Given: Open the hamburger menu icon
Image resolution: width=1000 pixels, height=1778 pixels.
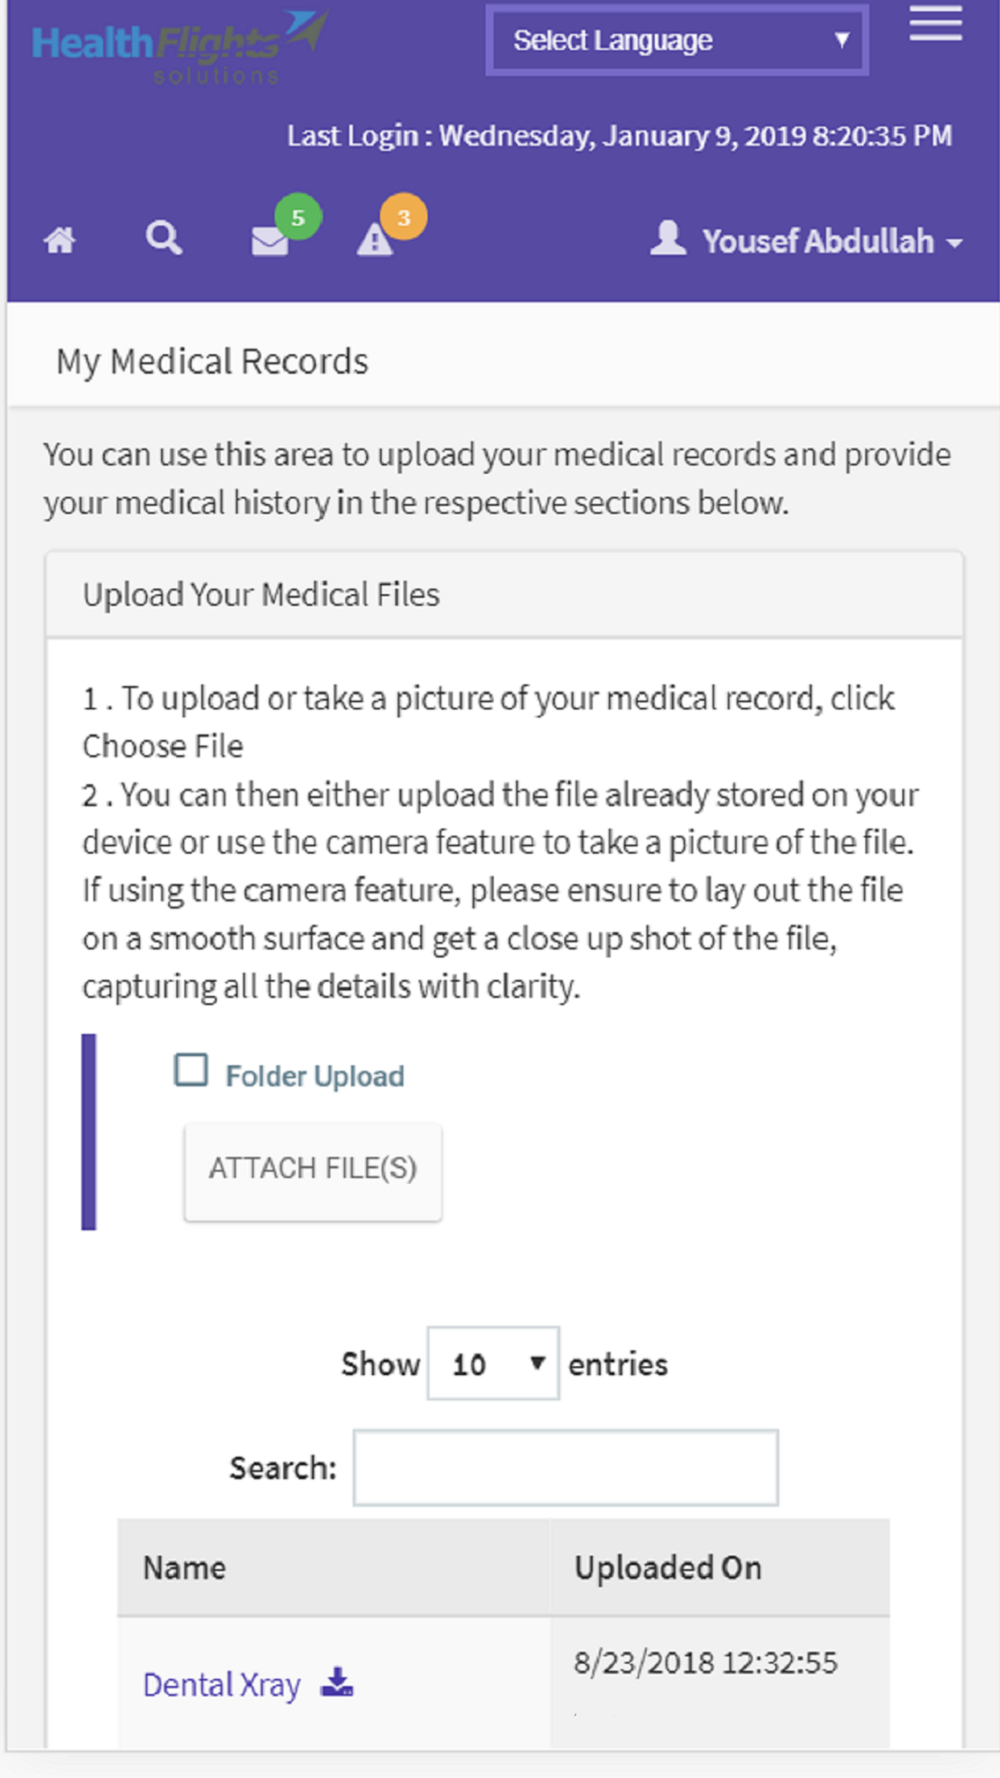Looking at the screenshot, I should pos(935,24).
